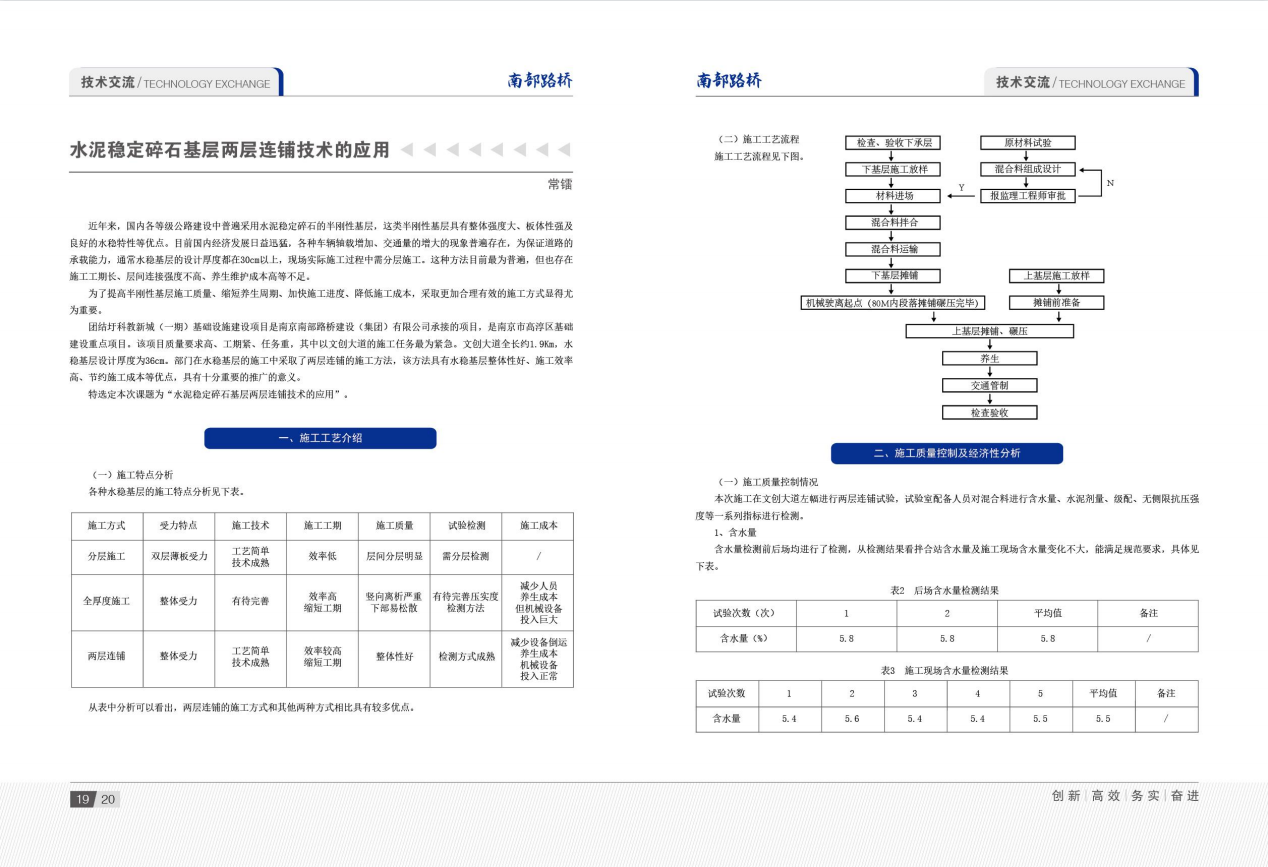Viewport: 1268px width, 867px height.
Task: Click the 减少设备倒运 cost cell
Action: (538, 657)
